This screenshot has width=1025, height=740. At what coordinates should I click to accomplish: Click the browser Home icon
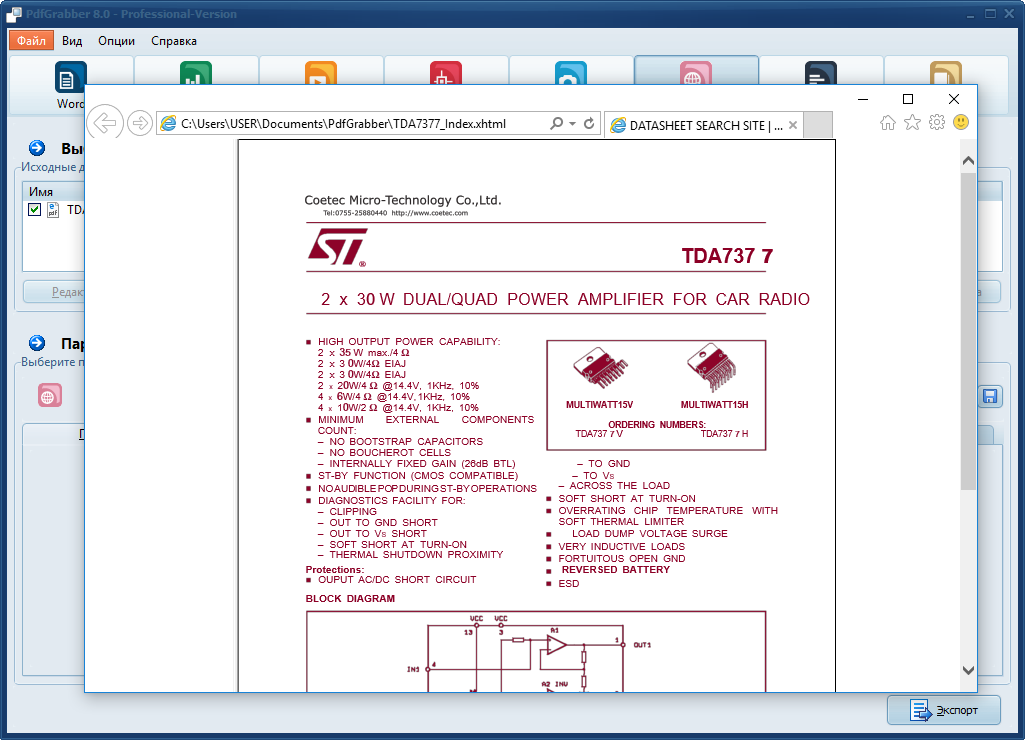pyautogui.click(x=888, y=122)
